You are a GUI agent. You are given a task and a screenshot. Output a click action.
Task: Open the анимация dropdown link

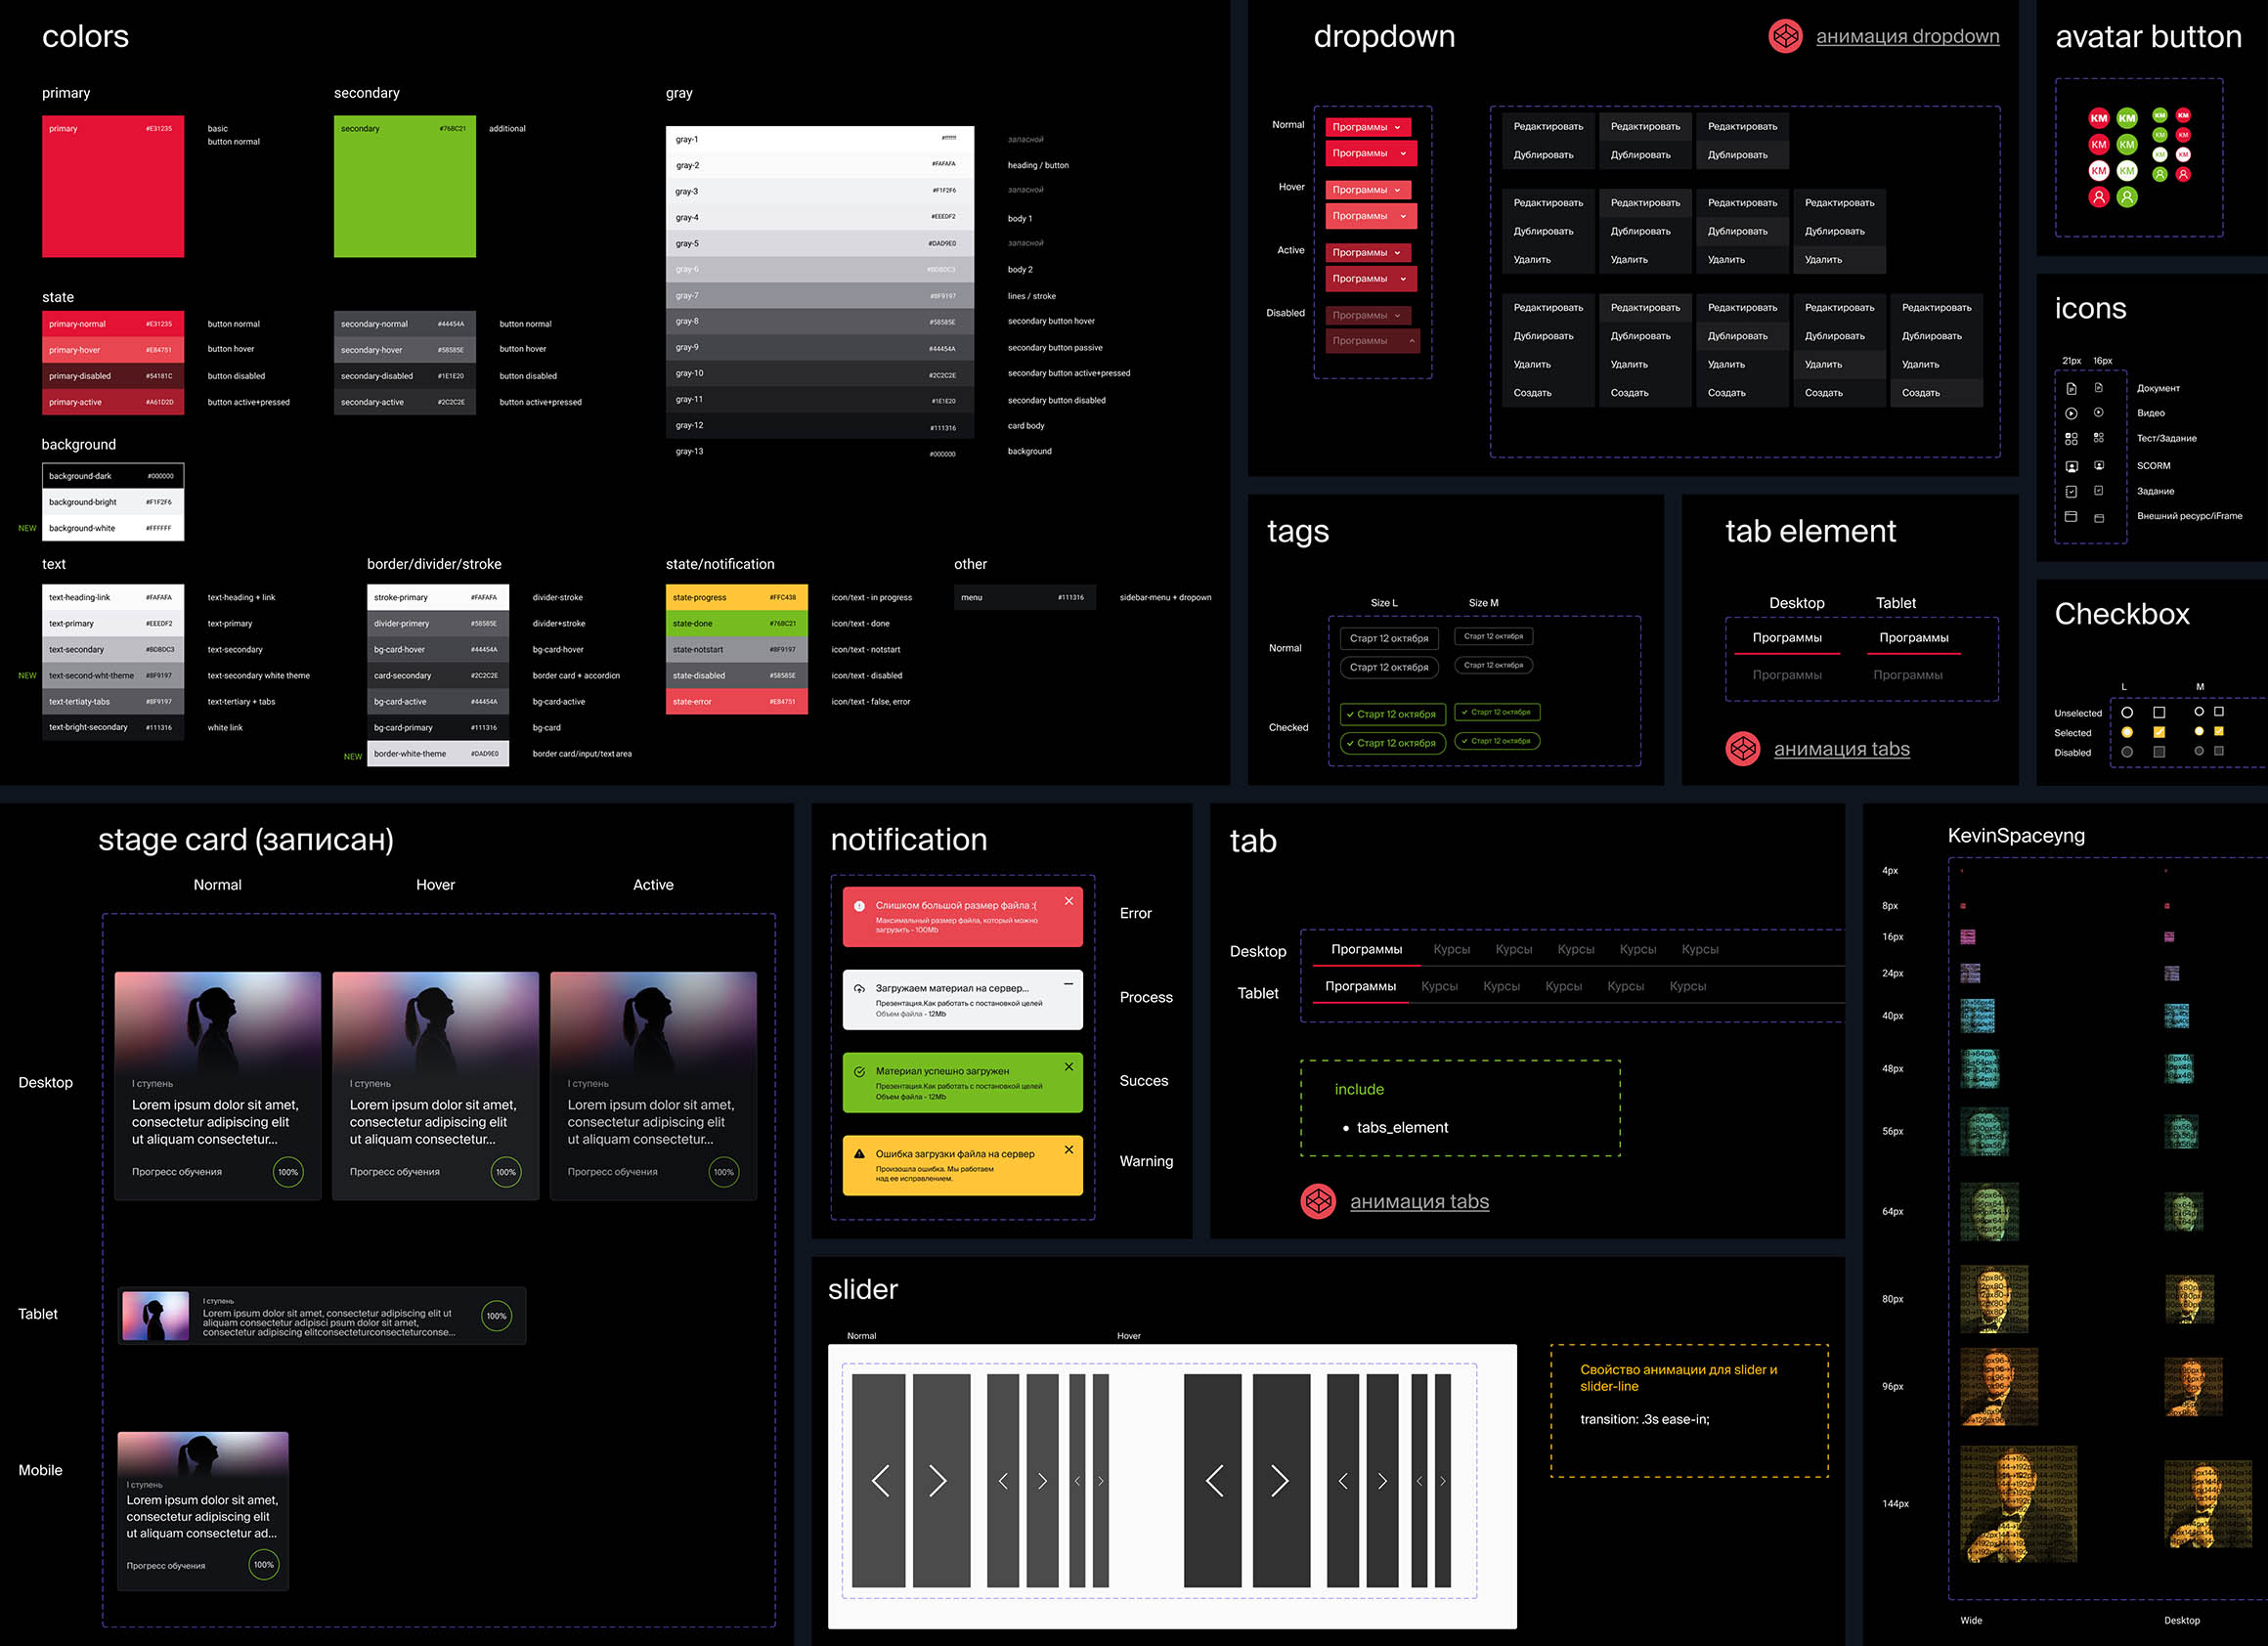(x=1907, y=37)
